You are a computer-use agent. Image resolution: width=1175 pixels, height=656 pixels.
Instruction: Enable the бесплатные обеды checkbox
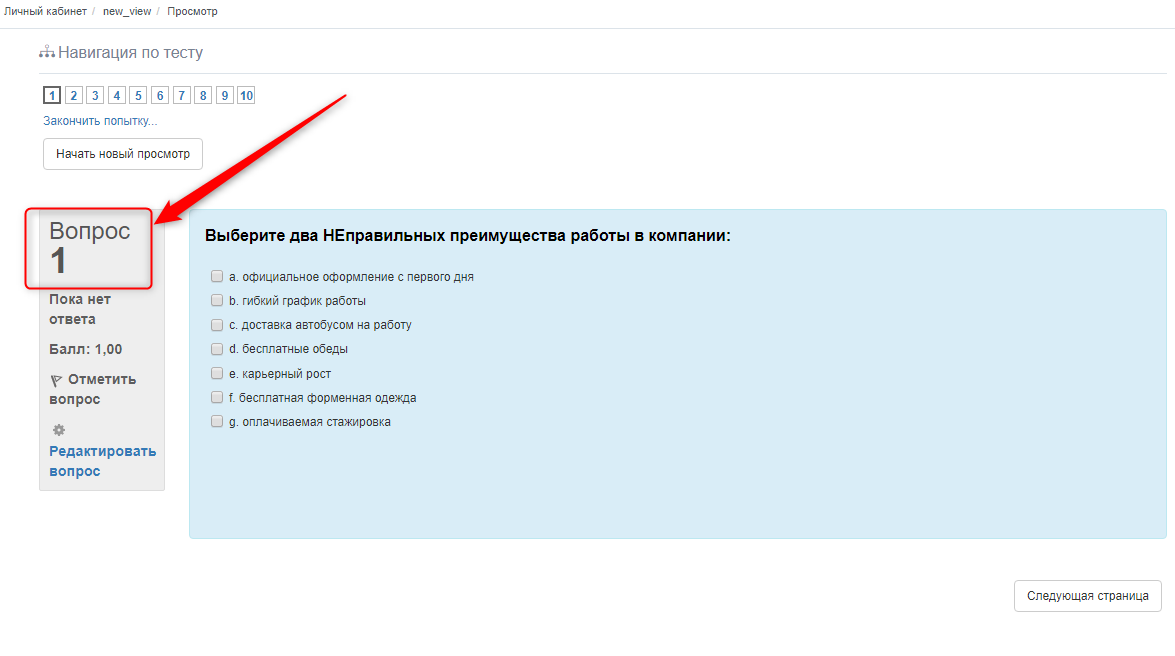[217, 349]
